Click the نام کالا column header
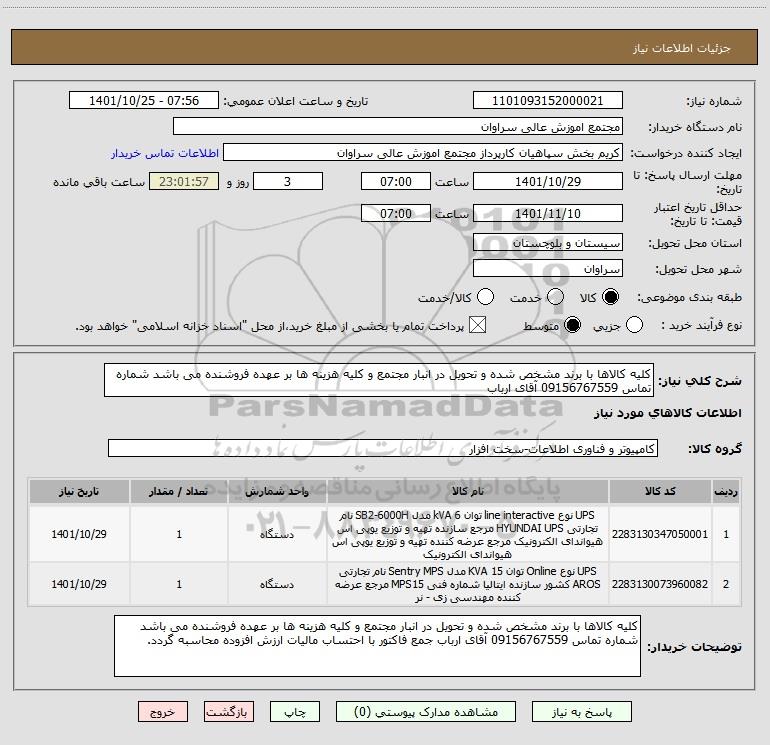This screenshot has height=745, width=770. click(468, 491)
